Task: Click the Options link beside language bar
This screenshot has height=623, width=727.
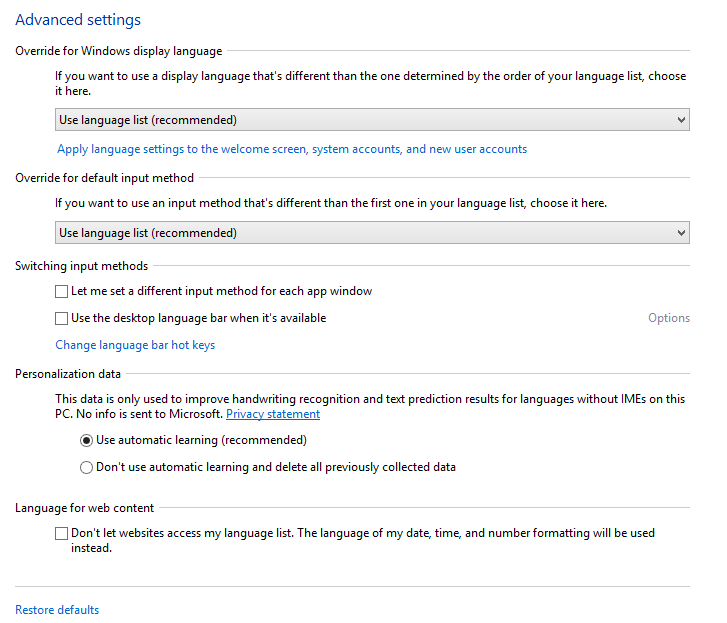Action: pos(669,318)
